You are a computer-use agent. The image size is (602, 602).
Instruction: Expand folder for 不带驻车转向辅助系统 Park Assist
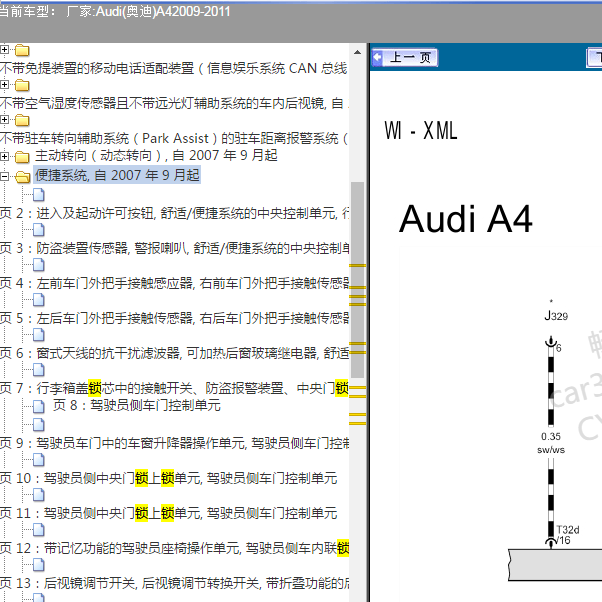point(4,120)
